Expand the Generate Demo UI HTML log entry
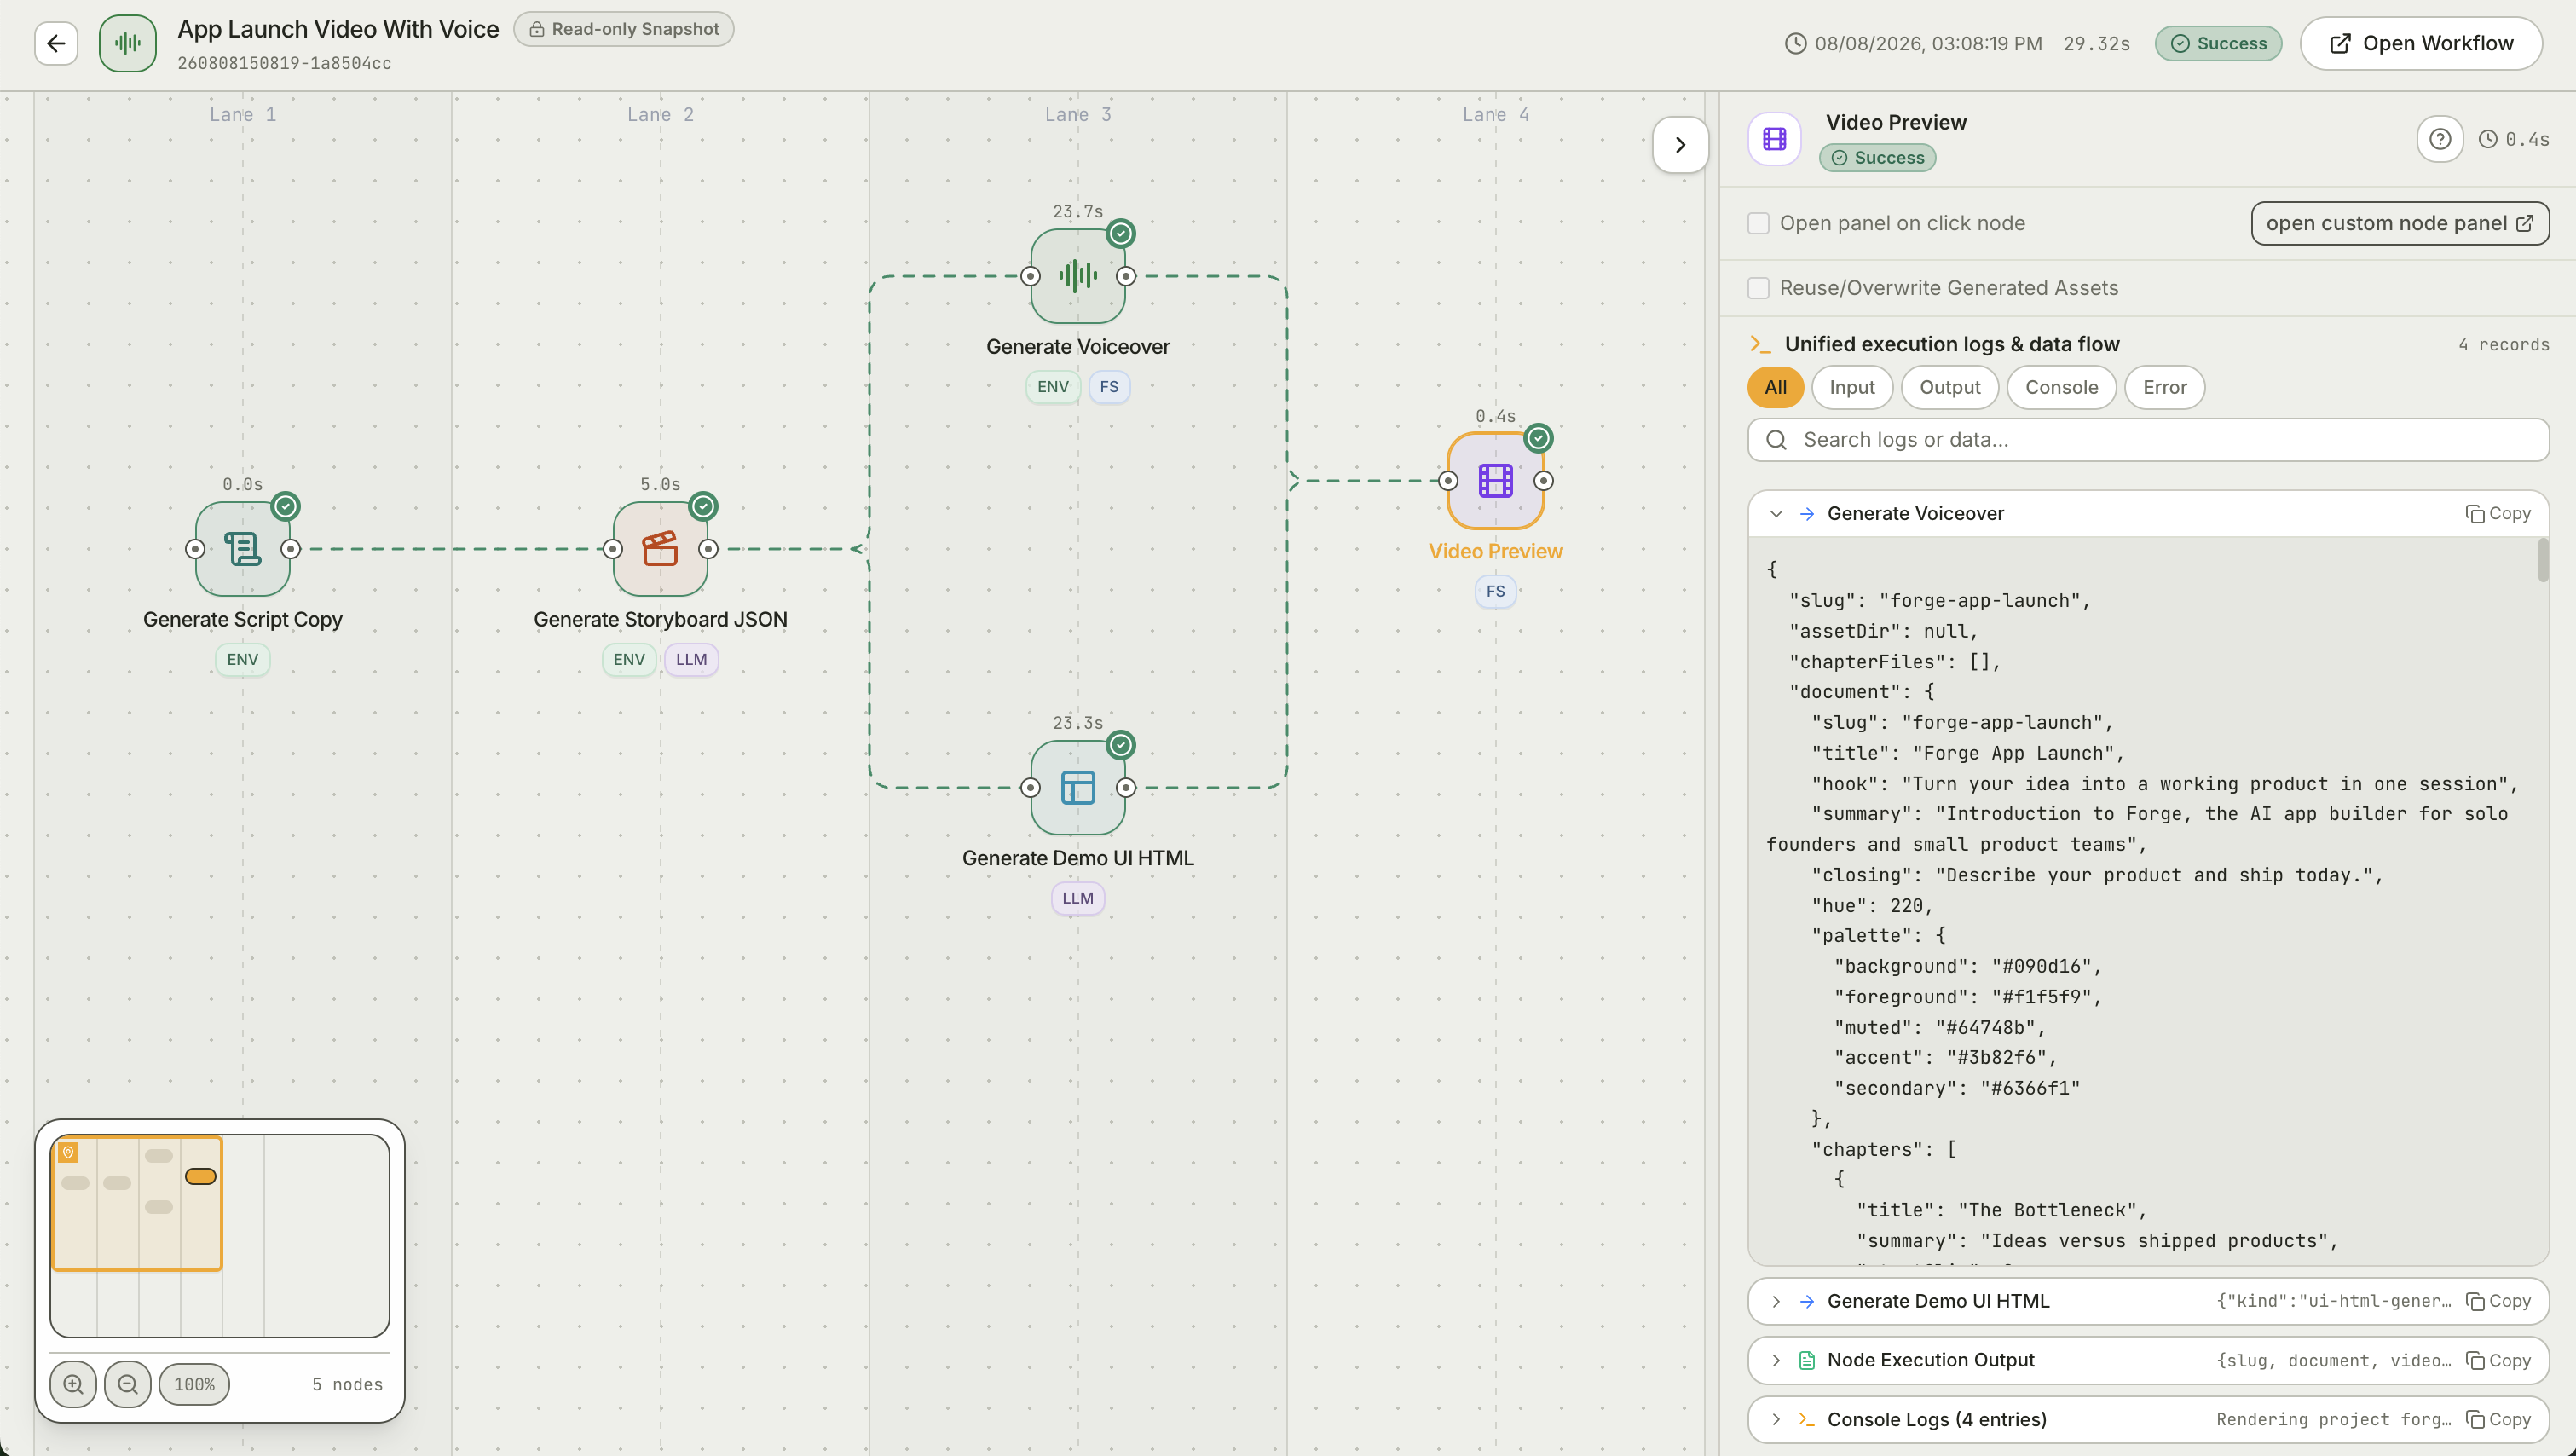Screen dimensions: 2576x1456 [x=1776, y=1302]
